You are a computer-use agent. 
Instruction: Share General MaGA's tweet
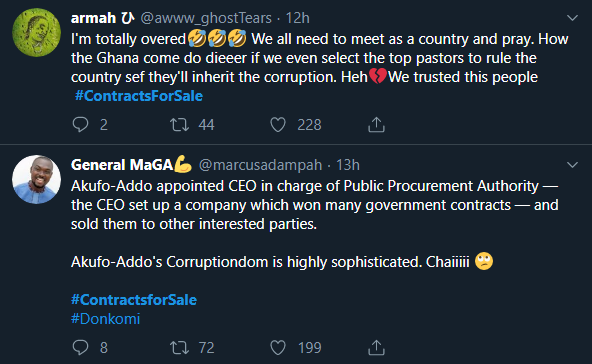[376, 347]
